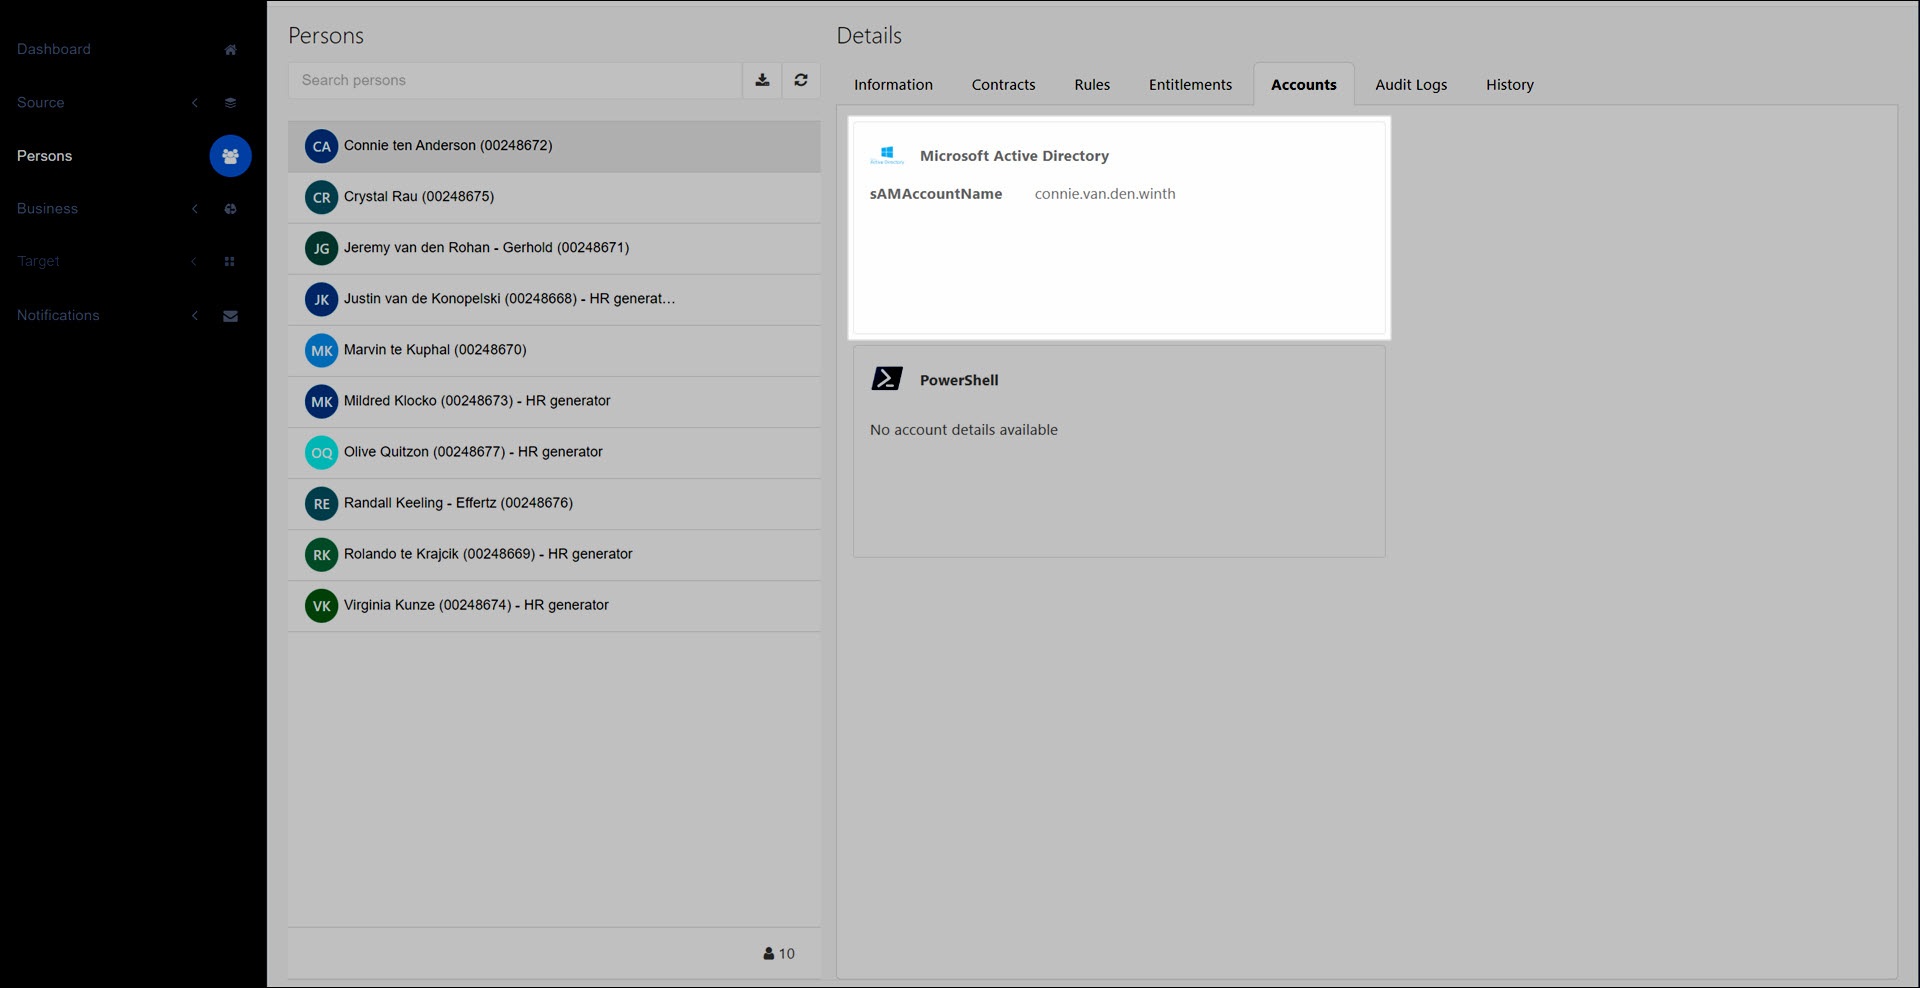
Task: Select Jeremy van den Rohan - Gerhold
Action: (x=554, y=248)
